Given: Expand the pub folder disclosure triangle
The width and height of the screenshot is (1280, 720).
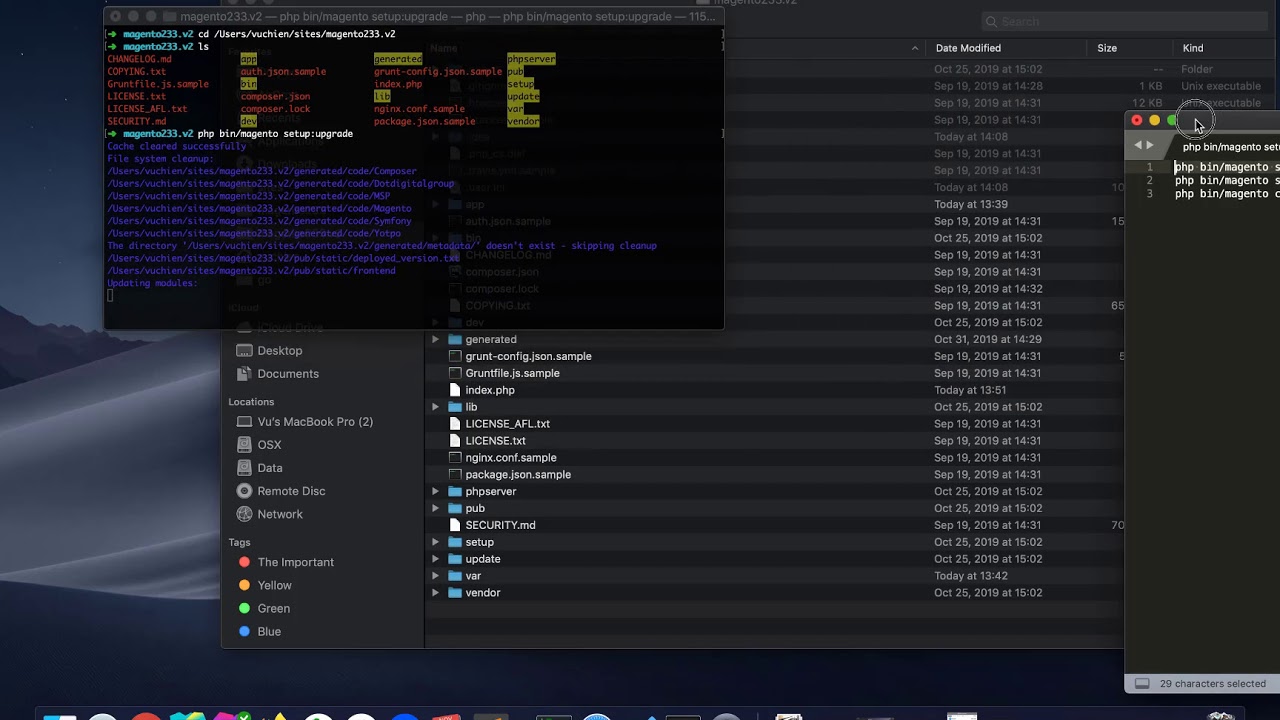Looking at the screenshot, I should [x=435, y=508].
